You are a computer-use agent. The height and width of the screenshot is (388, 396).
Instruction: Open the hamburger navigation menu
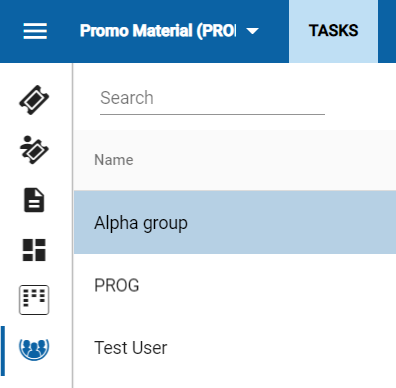(x=35, y=31)
